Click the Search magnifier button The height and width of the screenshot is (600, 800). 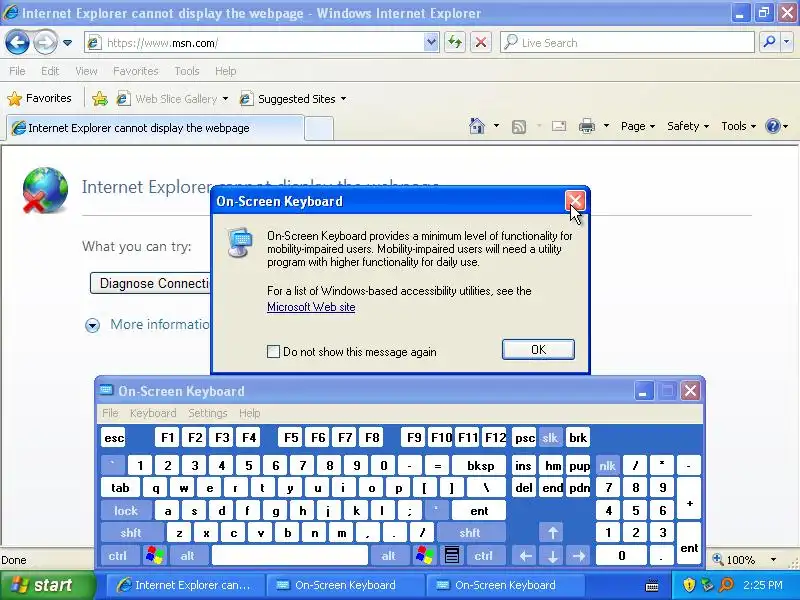[768, 43]
